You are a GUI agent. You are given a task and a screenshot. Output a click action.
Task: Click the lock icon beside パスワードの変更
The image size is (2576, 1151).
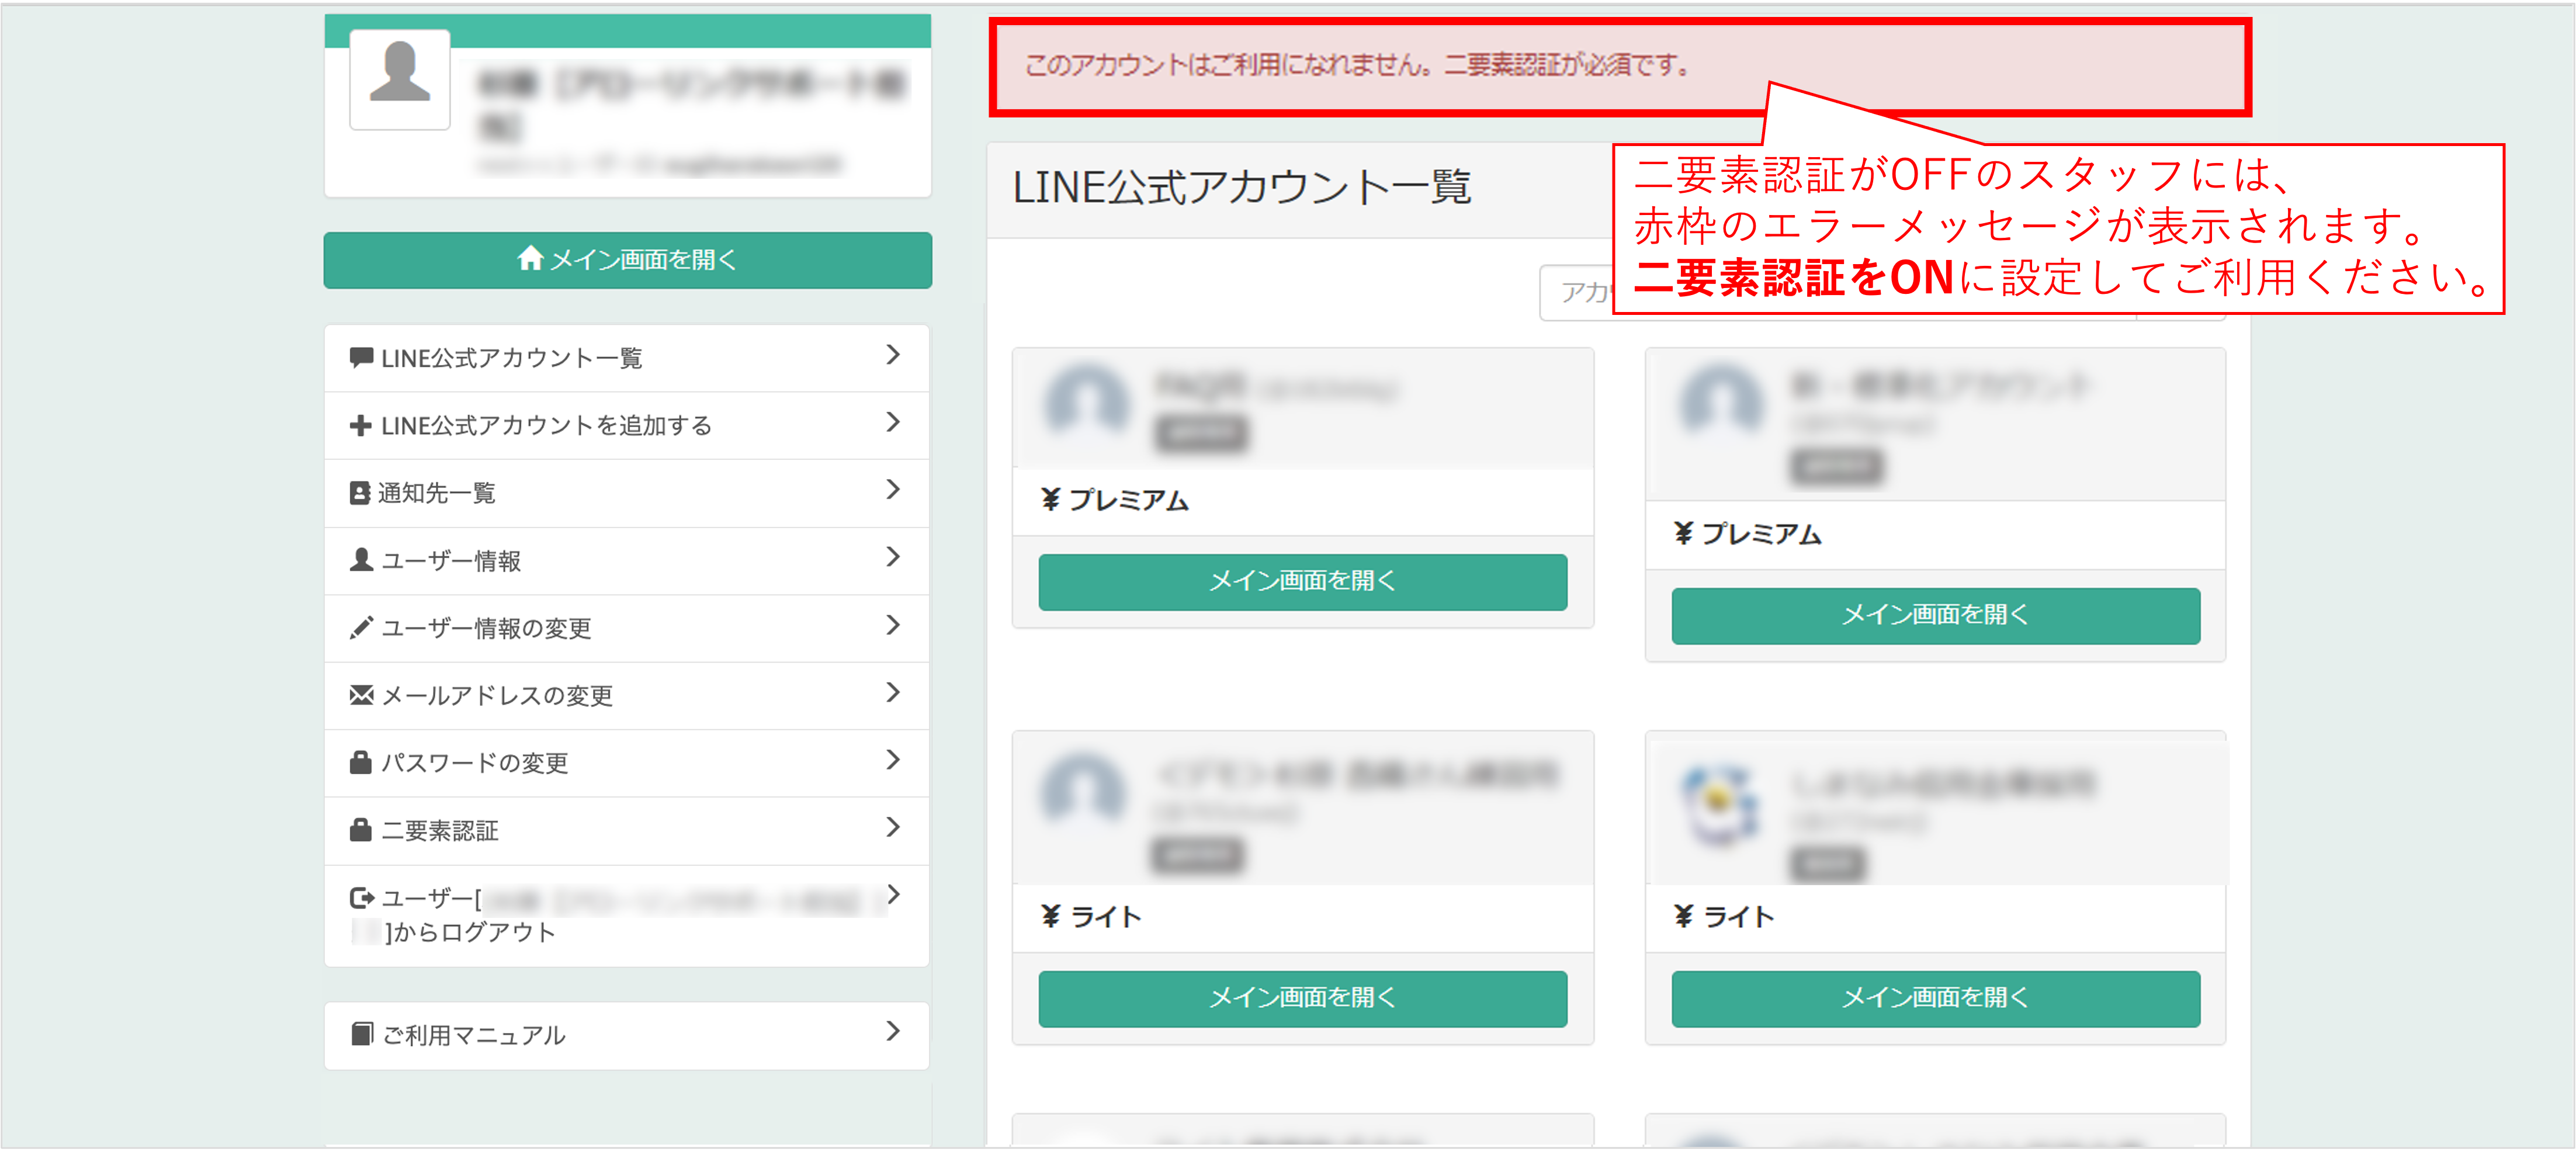click(360, 762)
